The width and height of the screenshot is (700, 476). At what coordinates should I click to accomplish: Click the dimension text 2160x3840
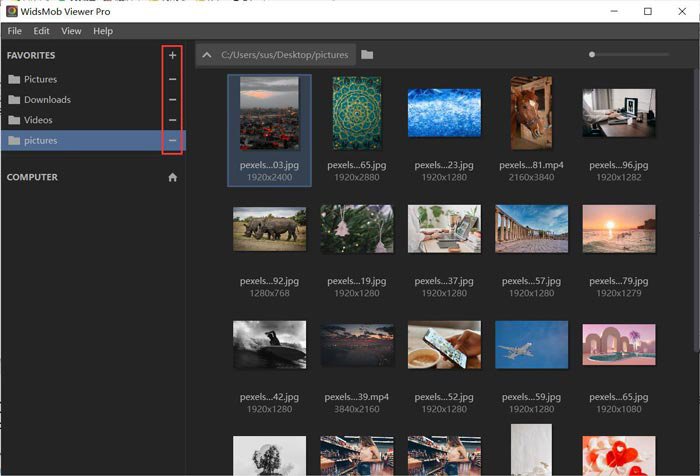pos(531,177)
